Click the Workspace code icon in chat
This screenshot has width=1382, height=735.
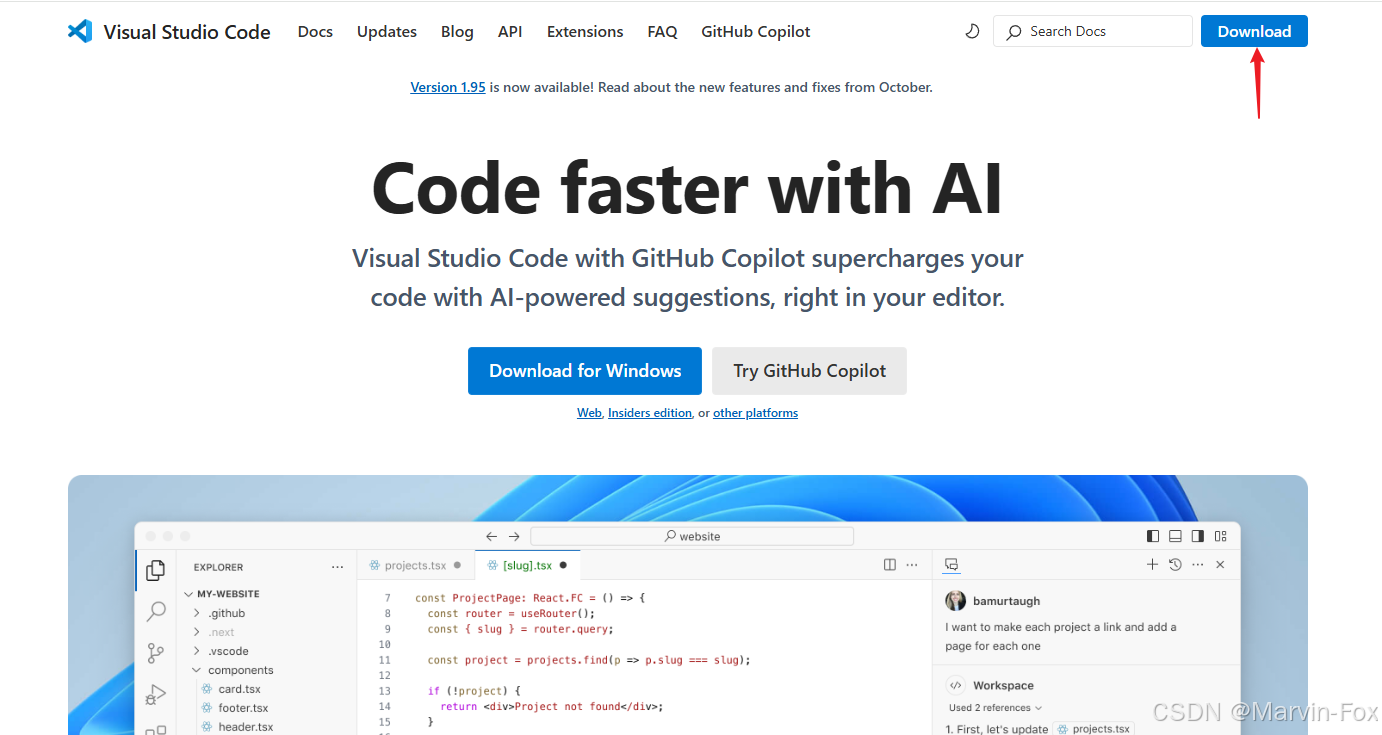pos(955,685)
